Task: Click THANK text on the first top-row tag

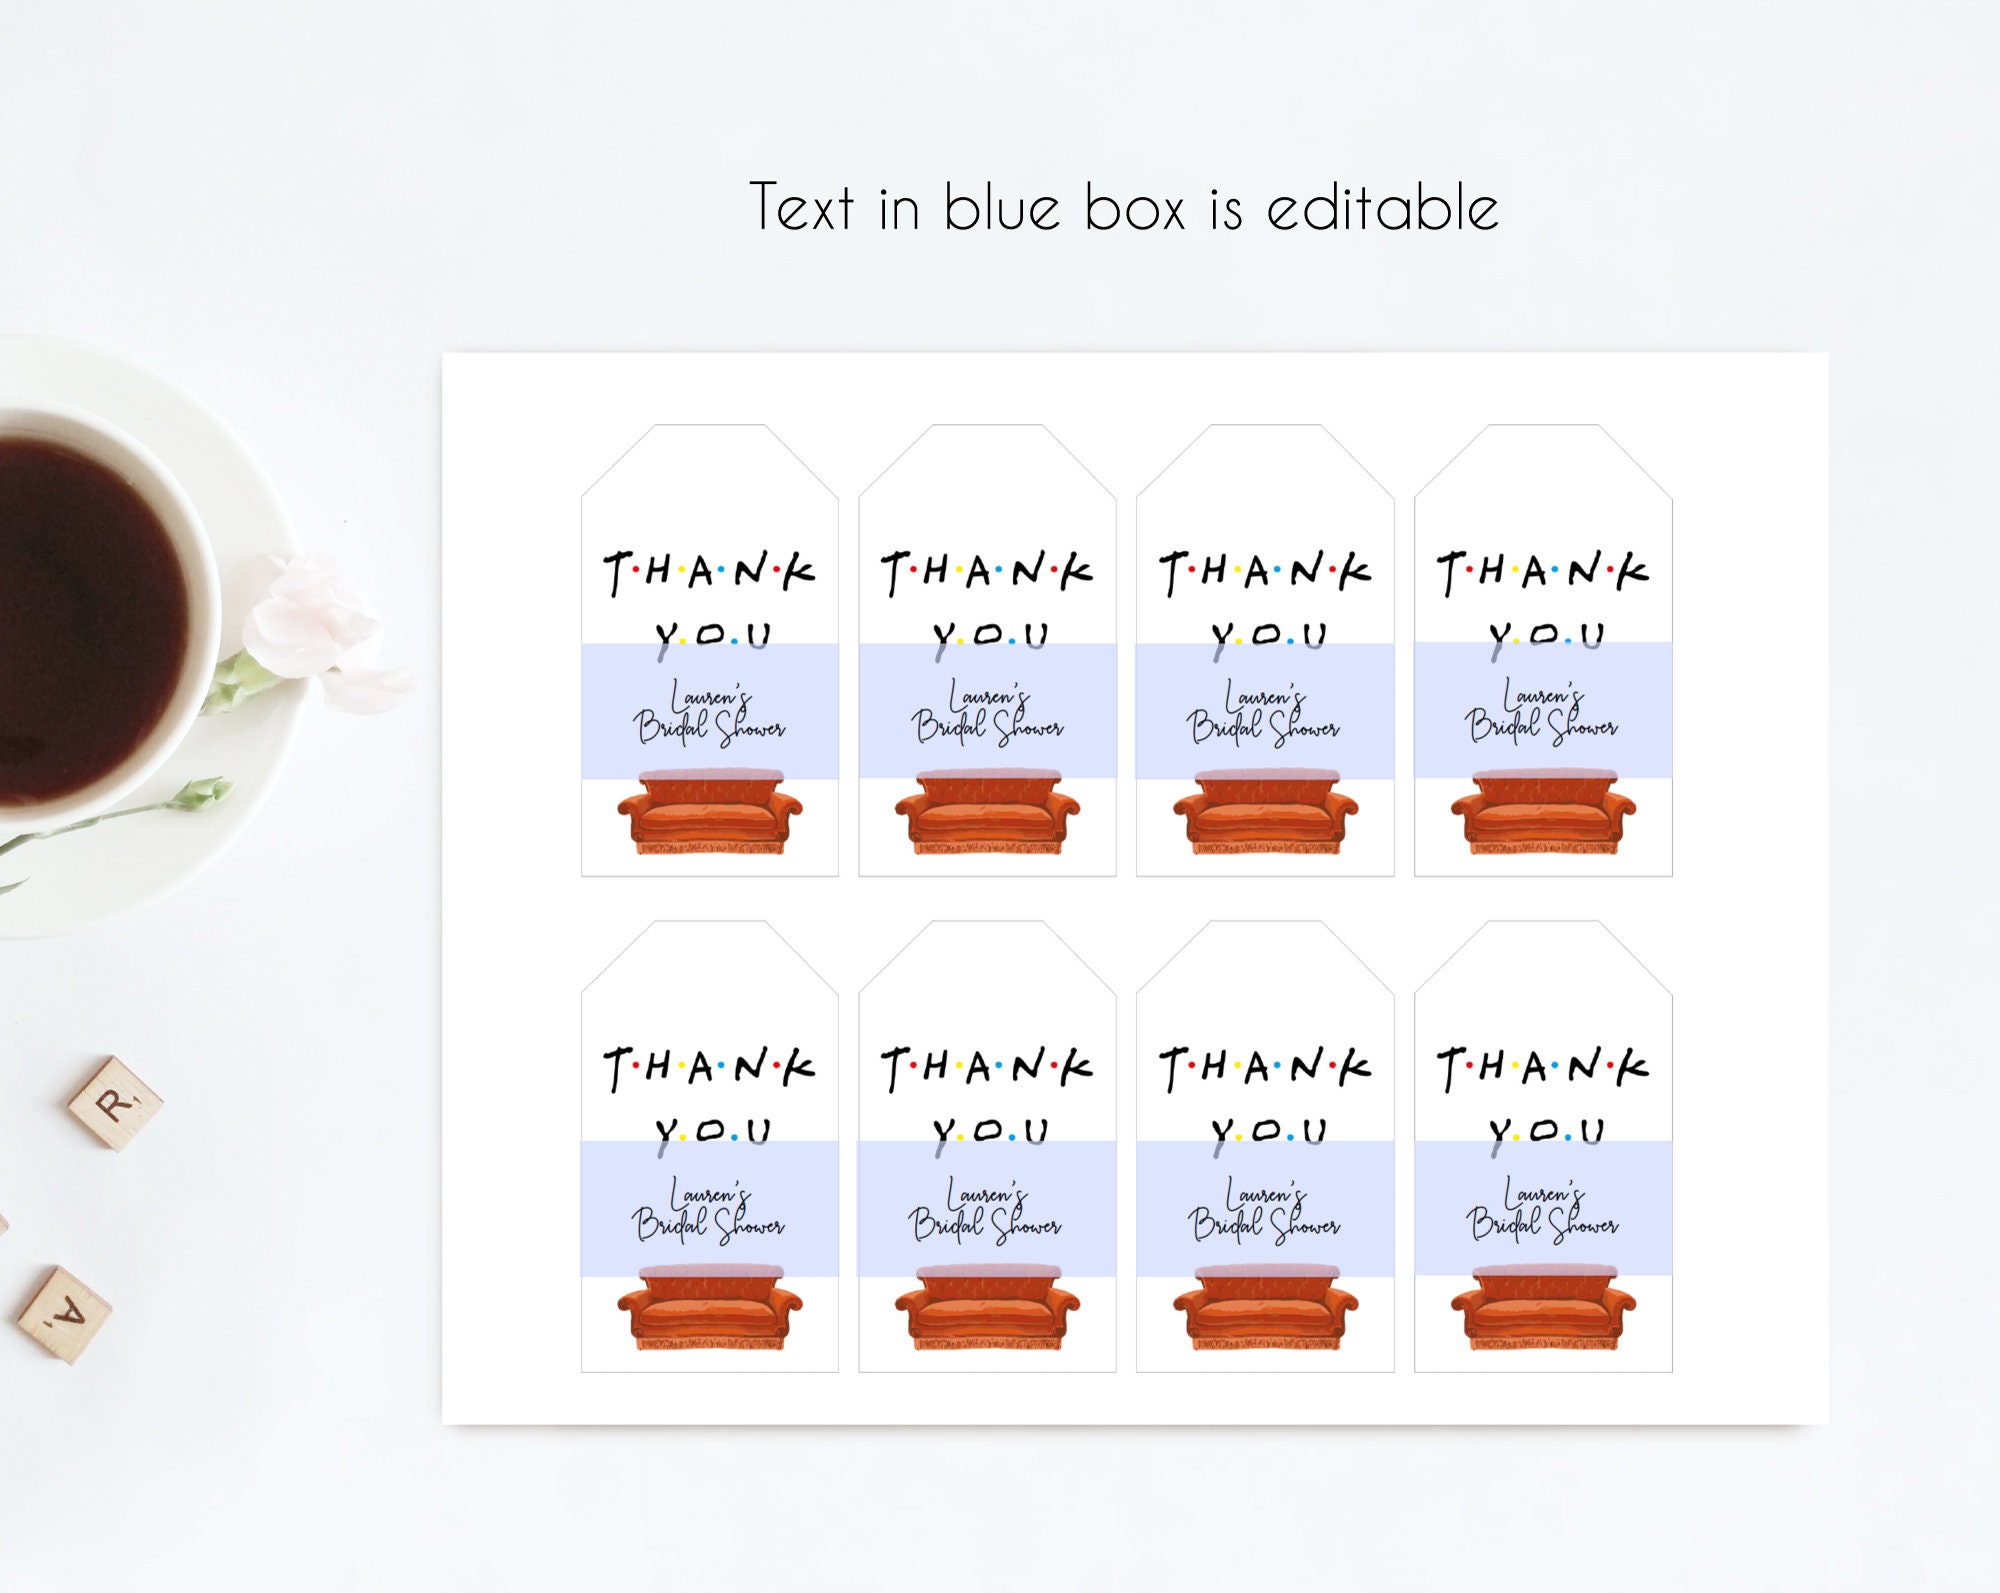Action: [x=709, y=572]
